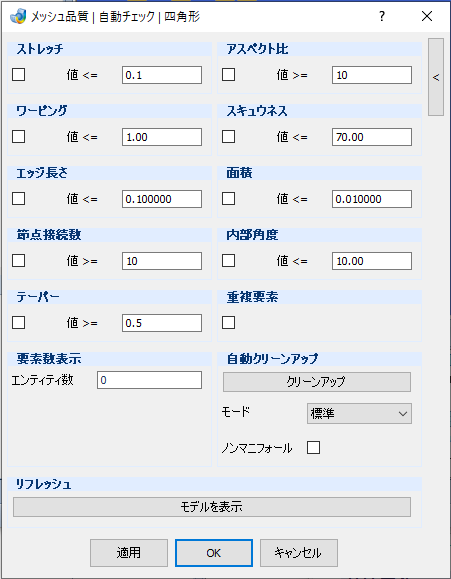
Task: Click the クリーンアップ button
Action: (317, 381)
